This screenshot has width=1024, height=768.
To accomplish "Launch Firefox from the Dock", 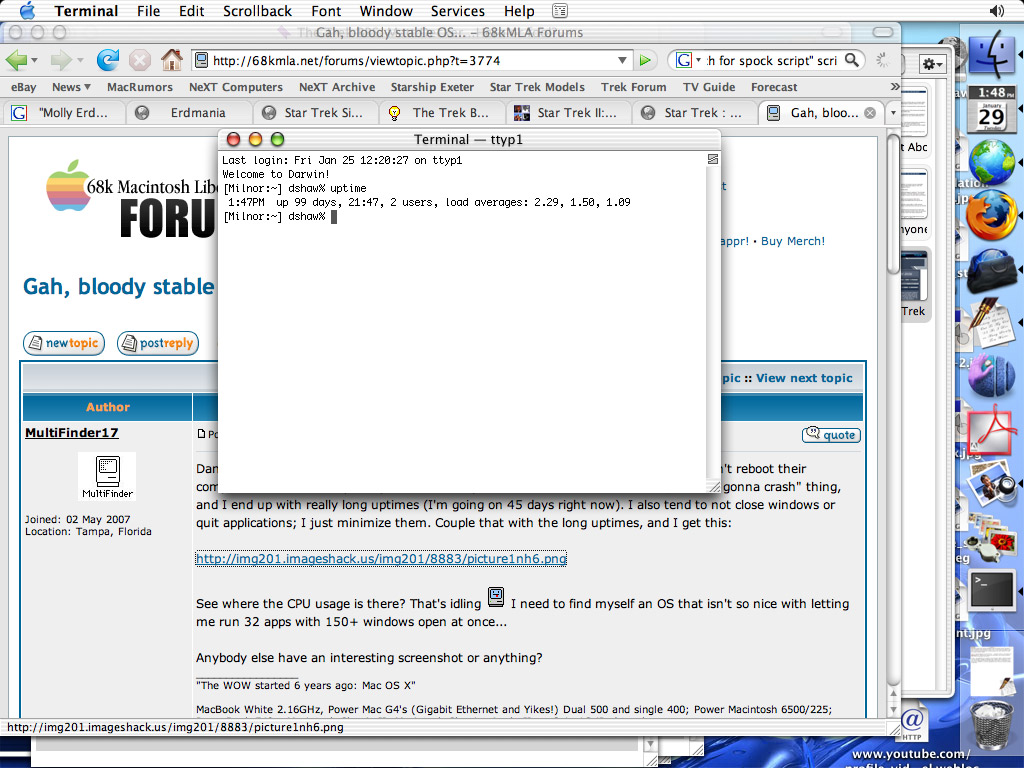I will click(991, 215).
